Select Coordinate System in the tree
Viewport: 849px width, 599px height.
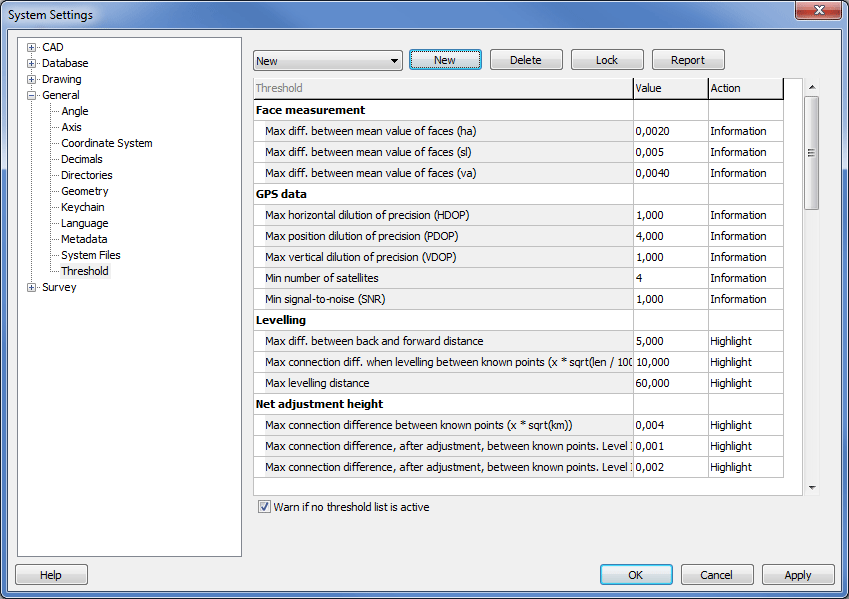tap(106, 143)
